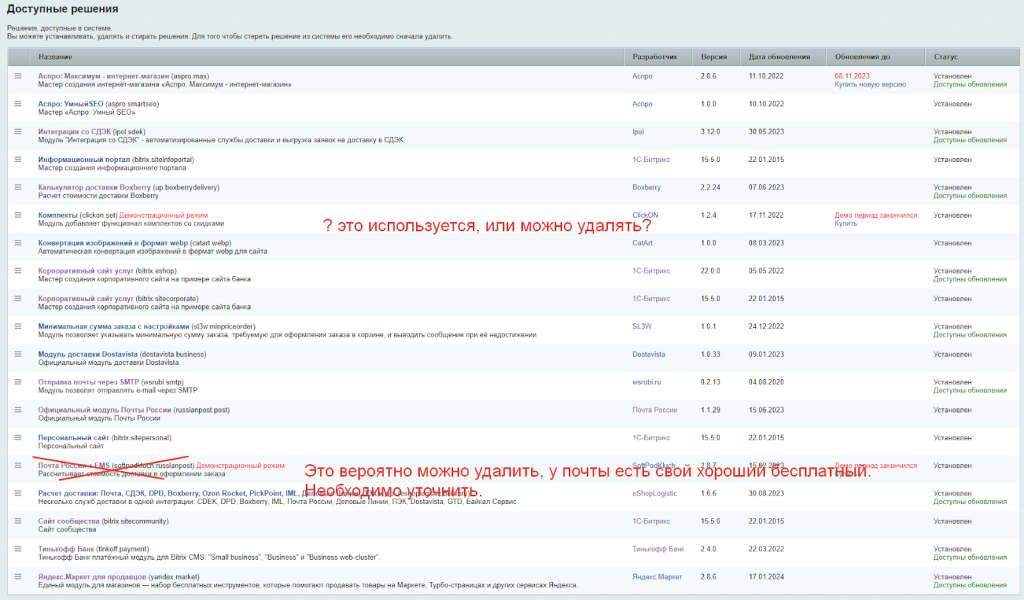Screen dimensions: 1024x600
Task: Open row menu icon for Официальный модуль Почты России
Action: pyautogui.click(x=18, y=410)
